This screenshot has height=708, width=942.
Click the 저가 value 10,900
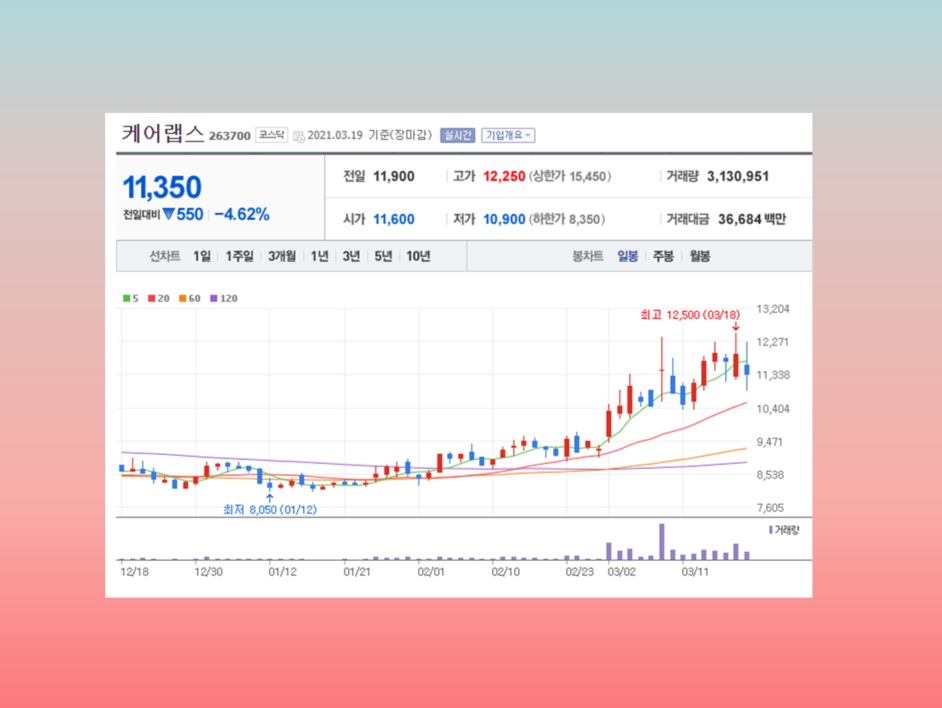[x=504, y=219]
